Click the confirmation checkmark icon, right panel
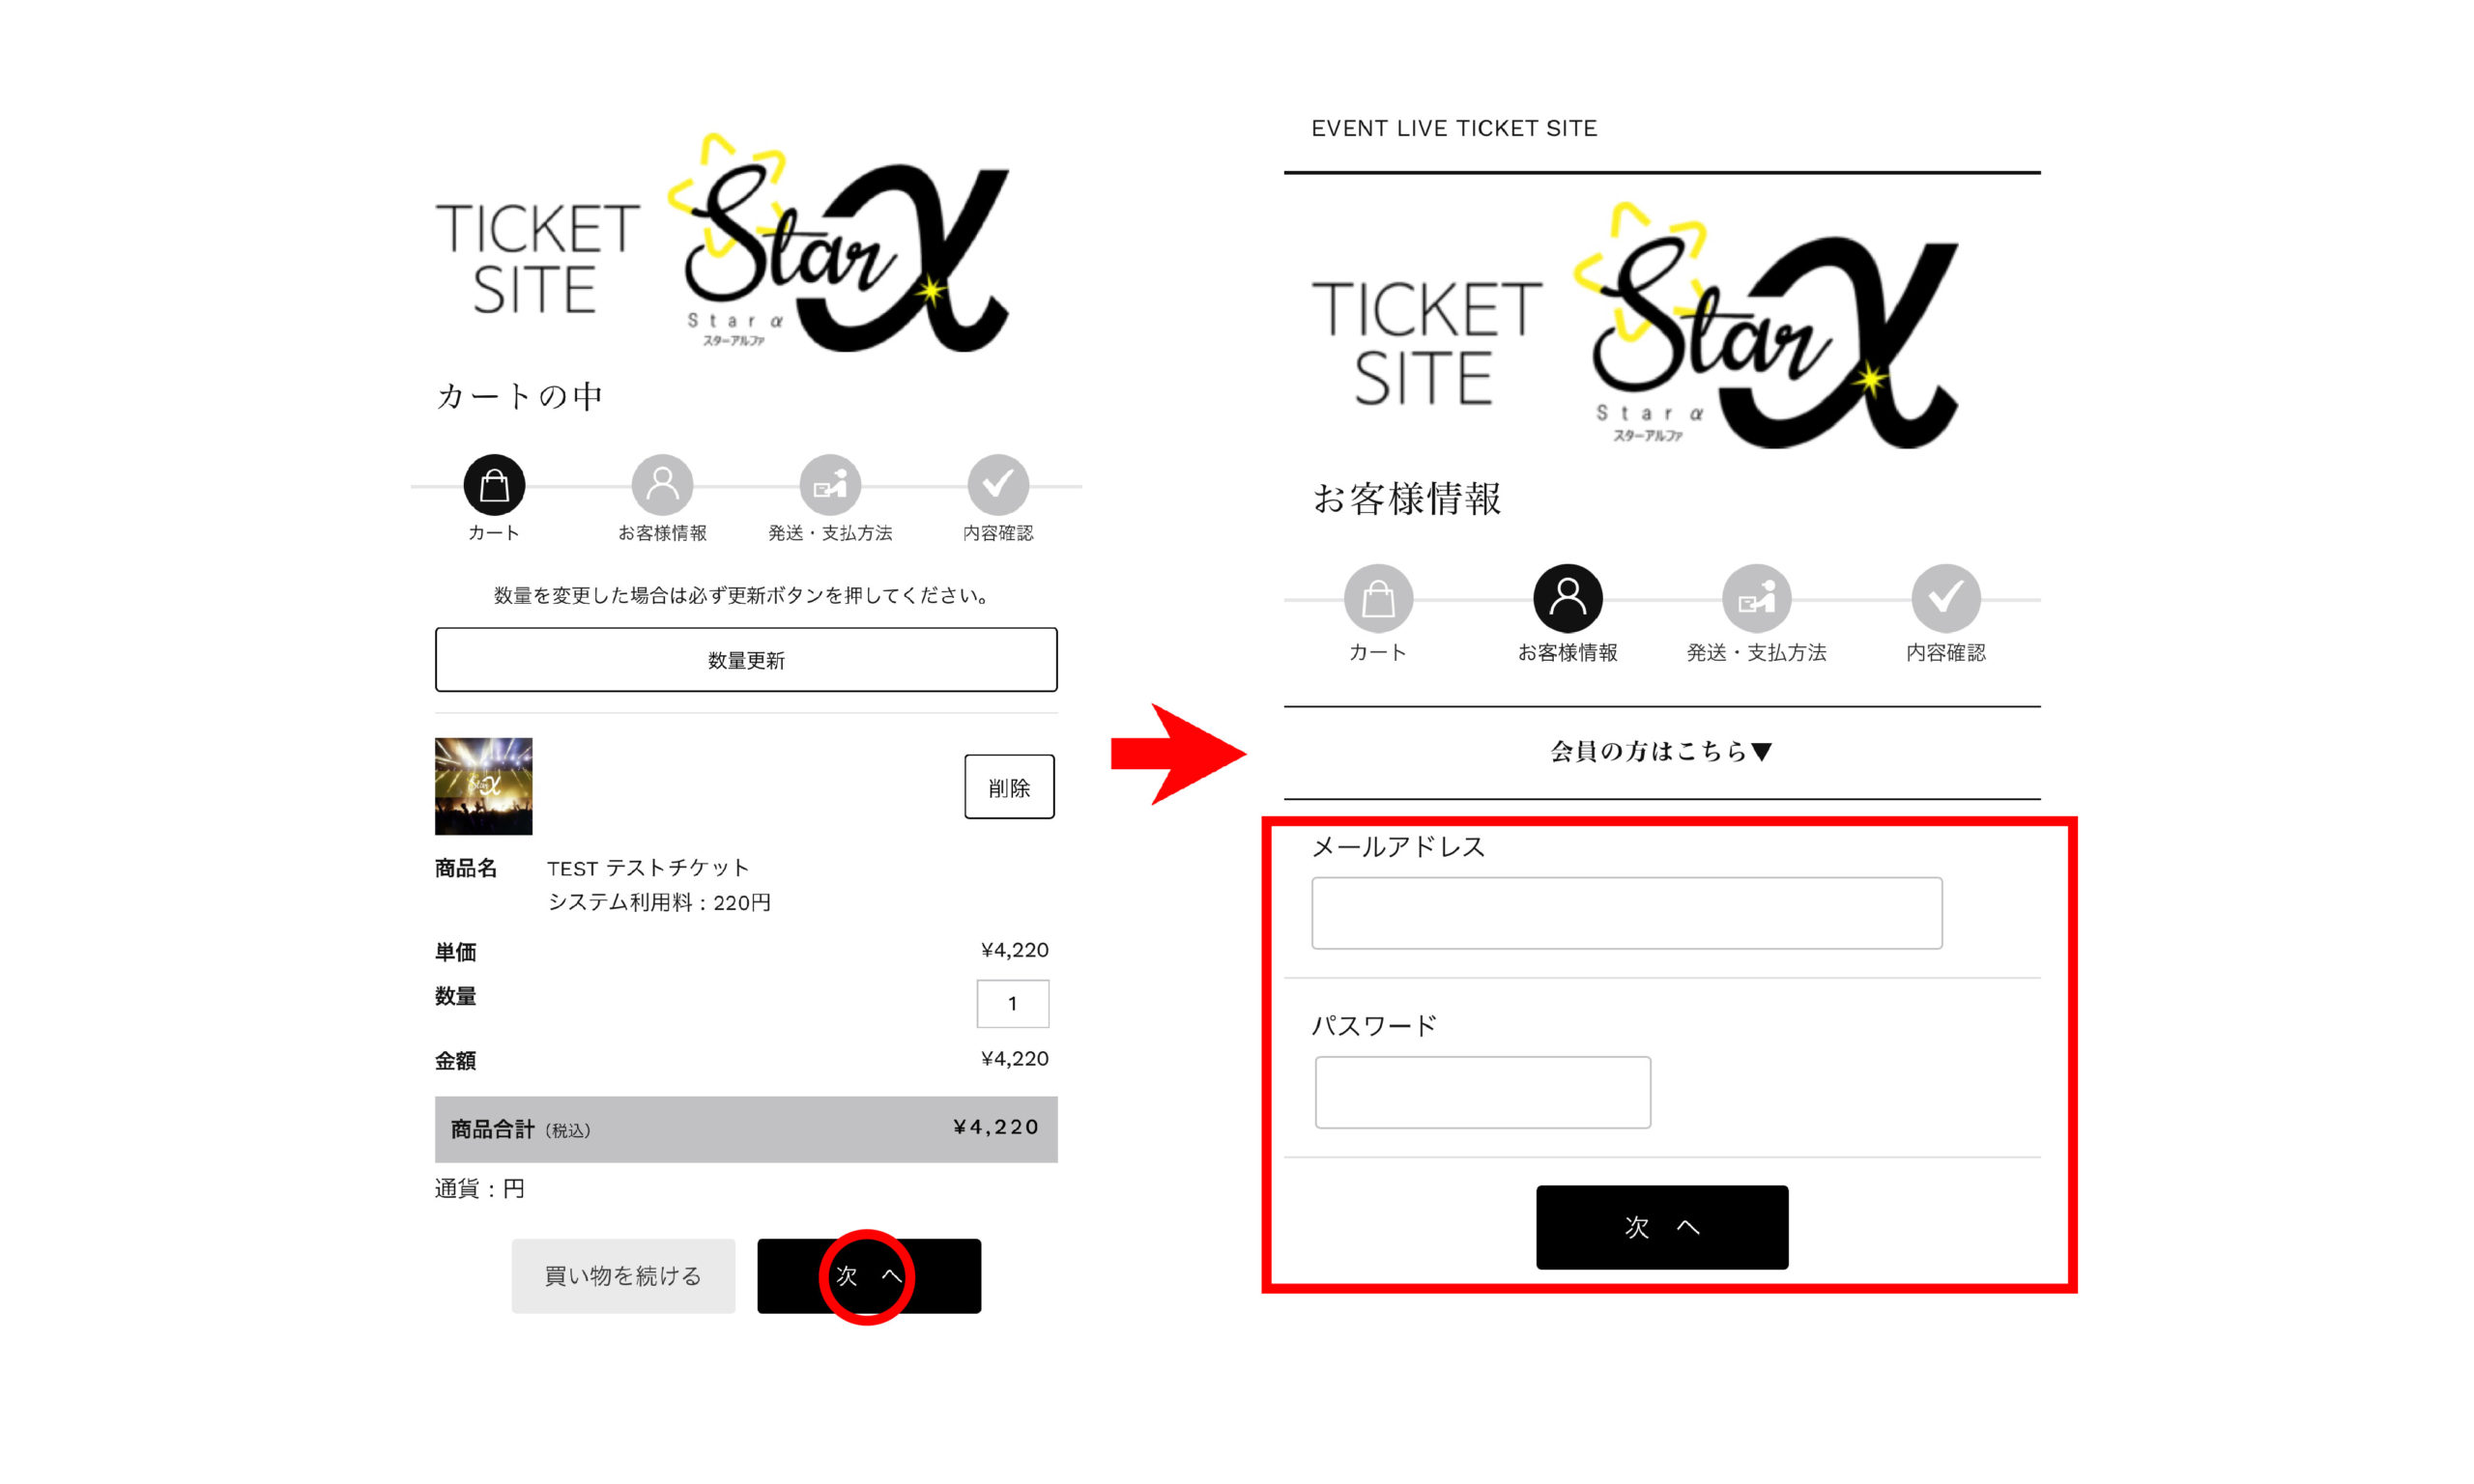The height and width of the screenshot is (1484, 2474). (1945, 598)
